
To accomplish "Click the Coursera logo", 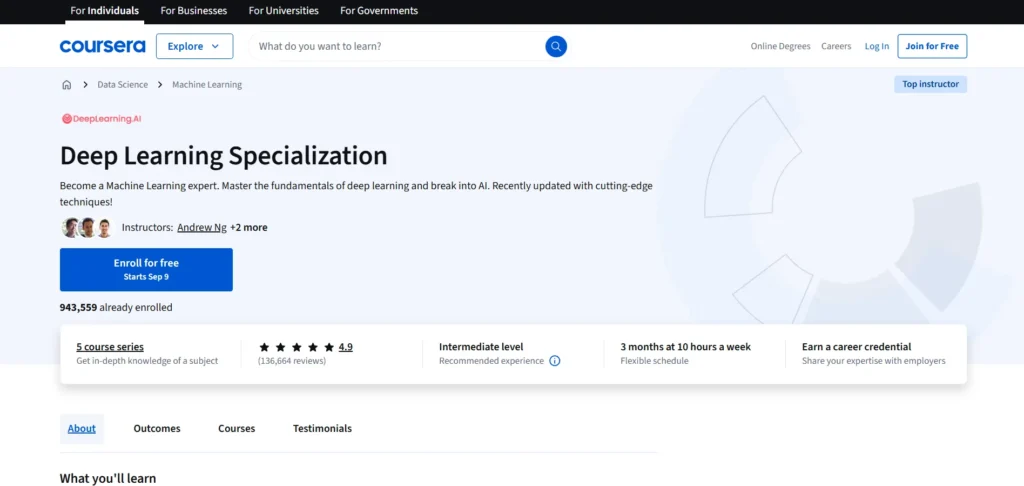I will pyautogui.click(x=102, y=46).
